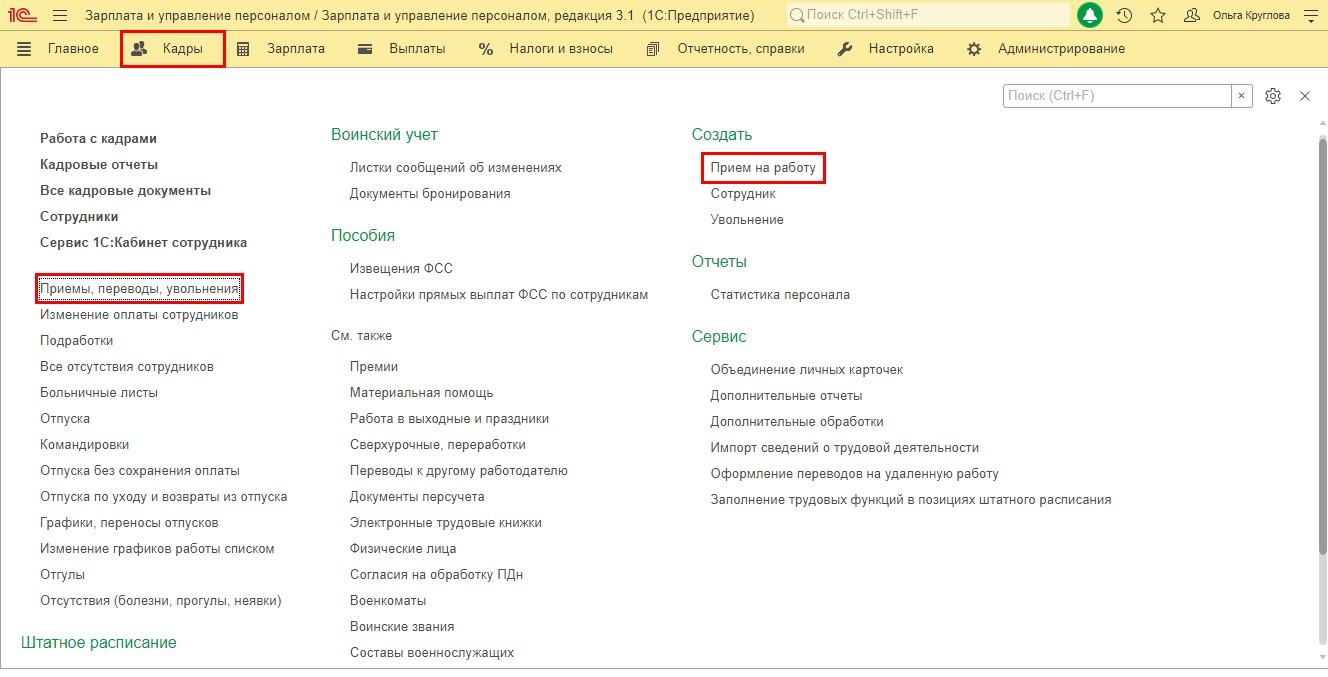The image size is (1328, 677).
Task: Open Больничные листы
Action: pyautogui.click(x=99, y=393)
